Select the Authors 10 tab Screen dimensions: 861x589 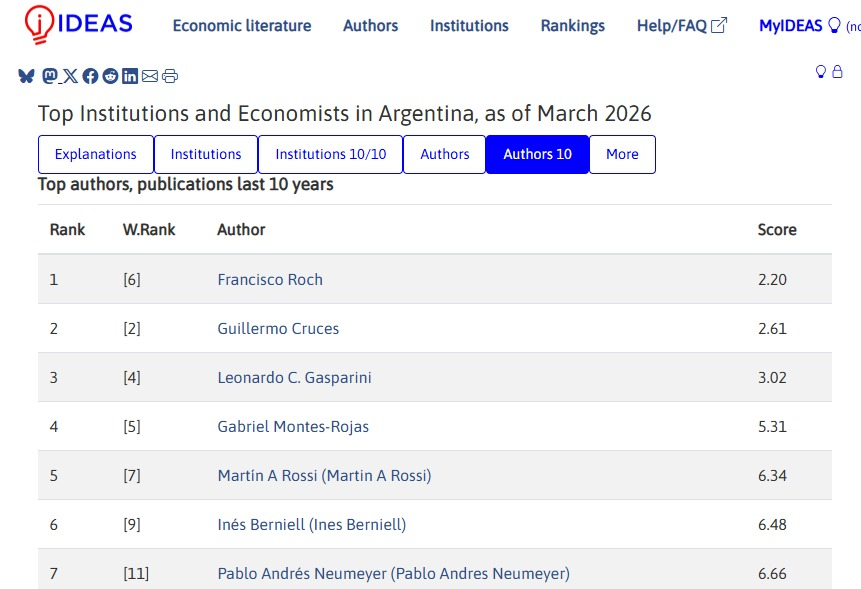(x=538, y=154)
